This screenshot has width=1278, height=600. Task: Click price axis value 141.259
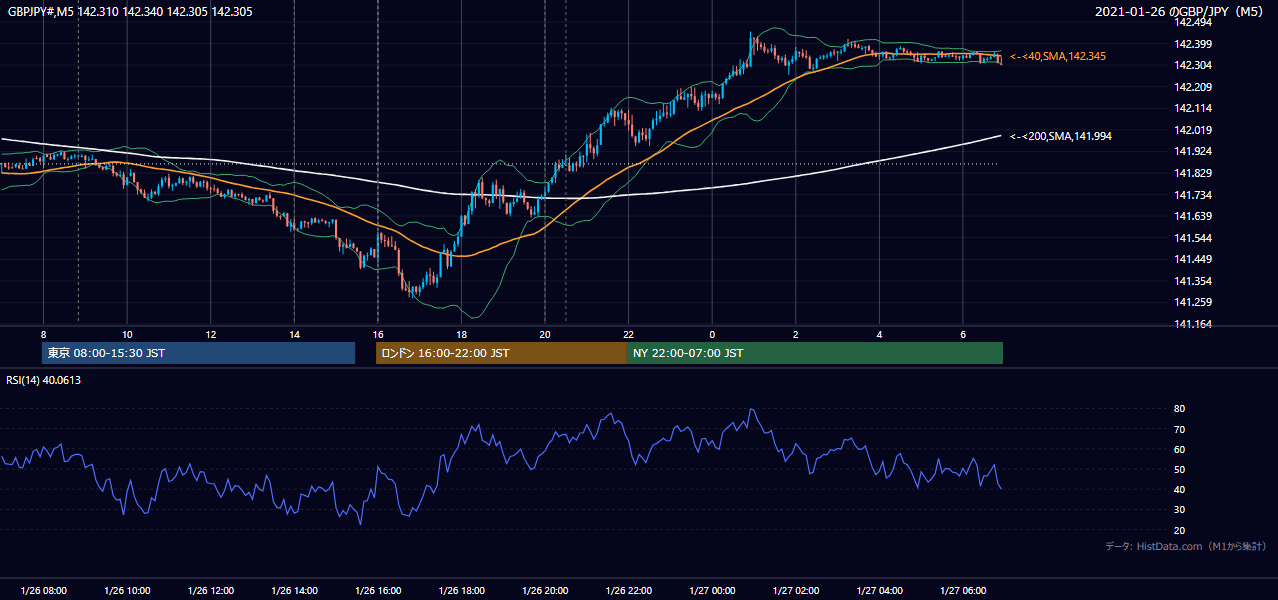click(1192, 302)
